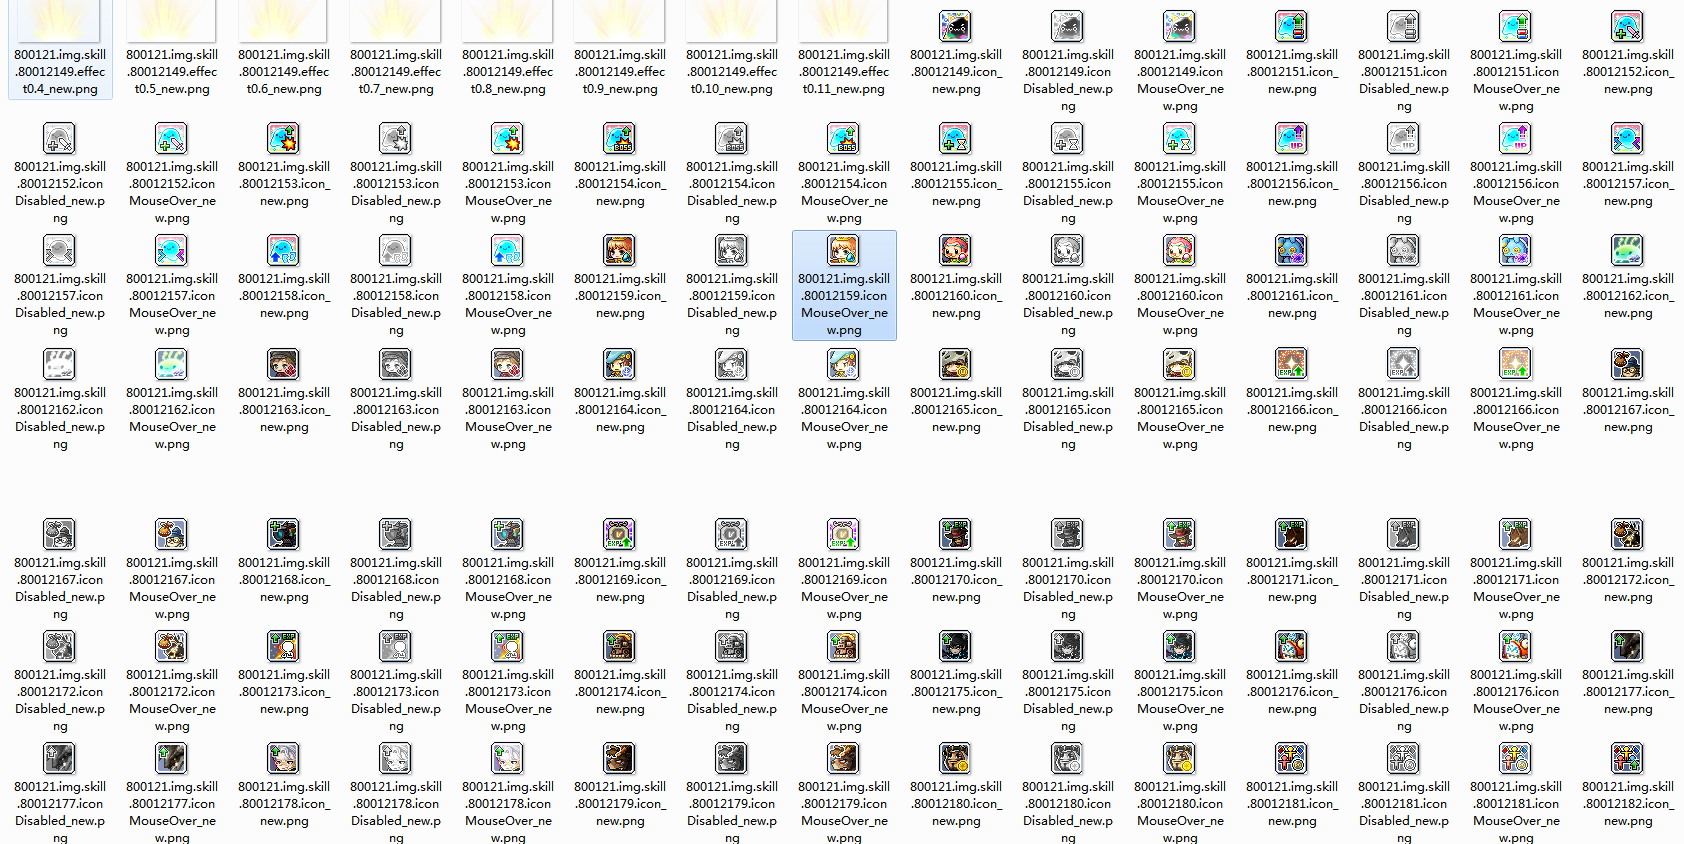This screenshot has width=1684, height=844.
Task: Click the 80012164.iconMouseOver_new.png file icon
Action: [x=844, y=364]
